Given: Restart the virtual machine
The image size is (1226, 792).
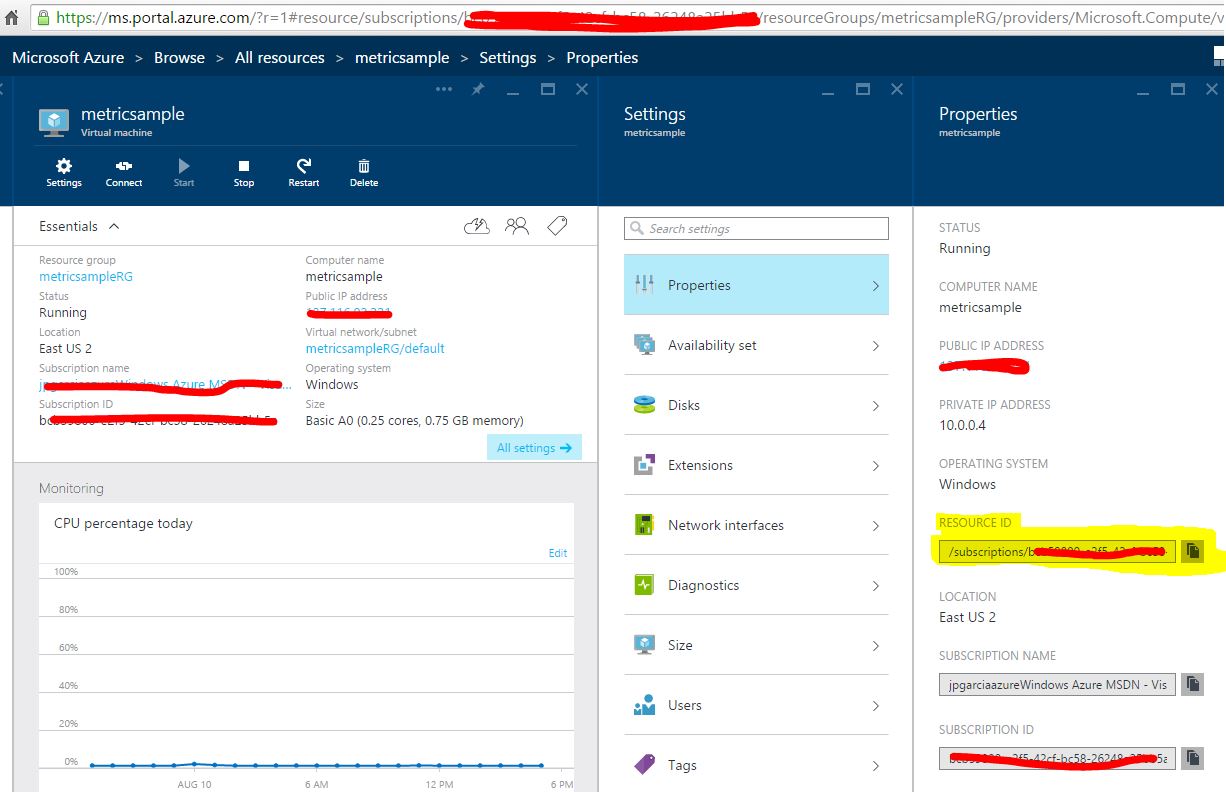Looking at the screenshot, I should [x=304, y=173].
